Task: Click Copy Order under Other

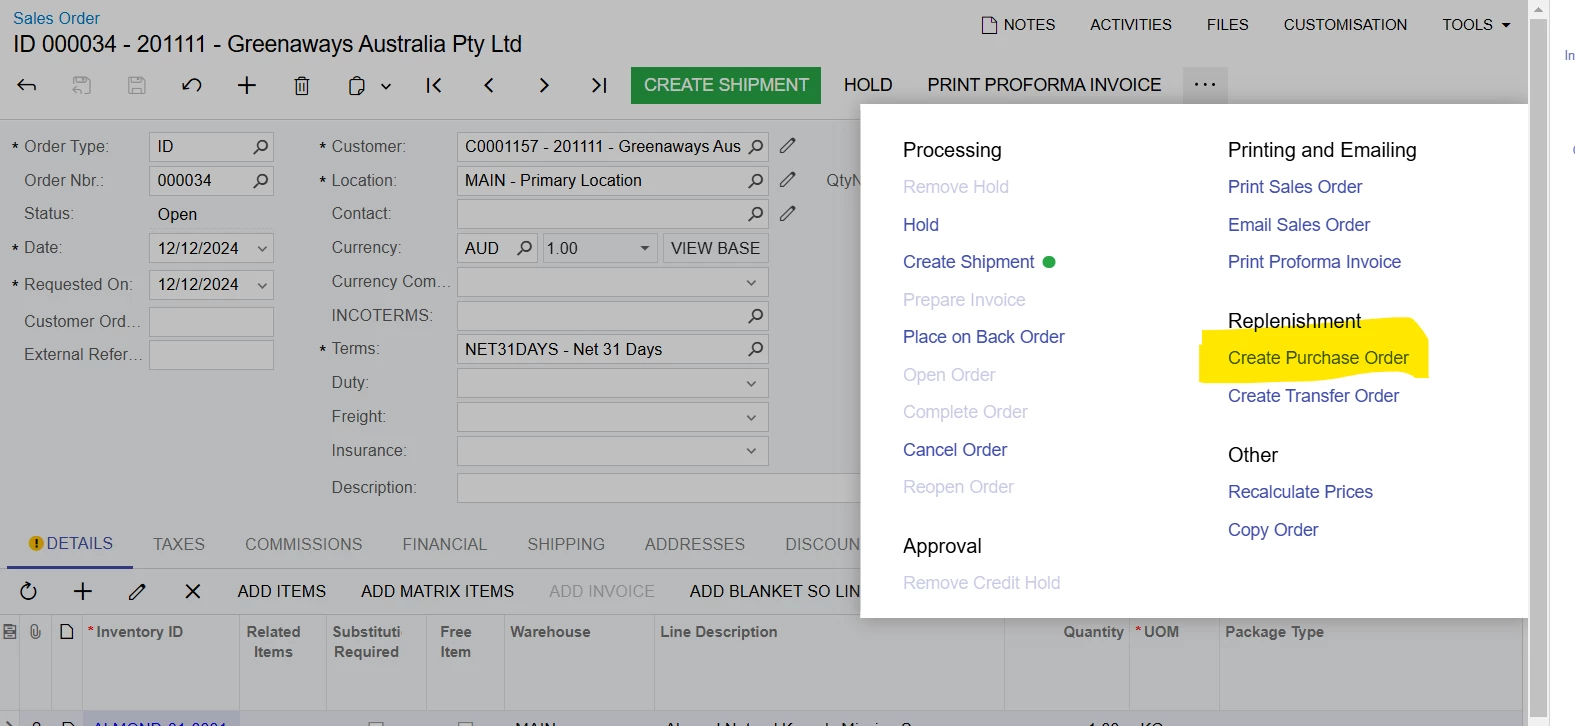Action: click(x=1273, y=530)
